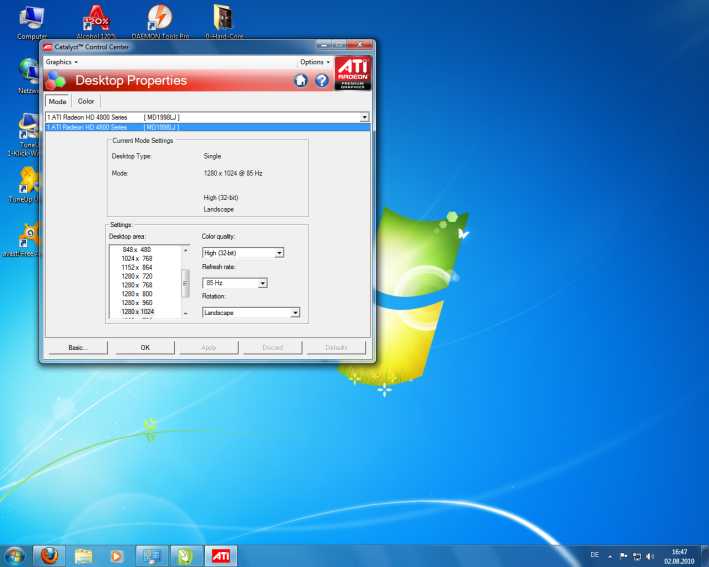The height and width of the screenshot is (567, 709).
Task: Click the desktop area scrollbar thumb
Action: 185,284
